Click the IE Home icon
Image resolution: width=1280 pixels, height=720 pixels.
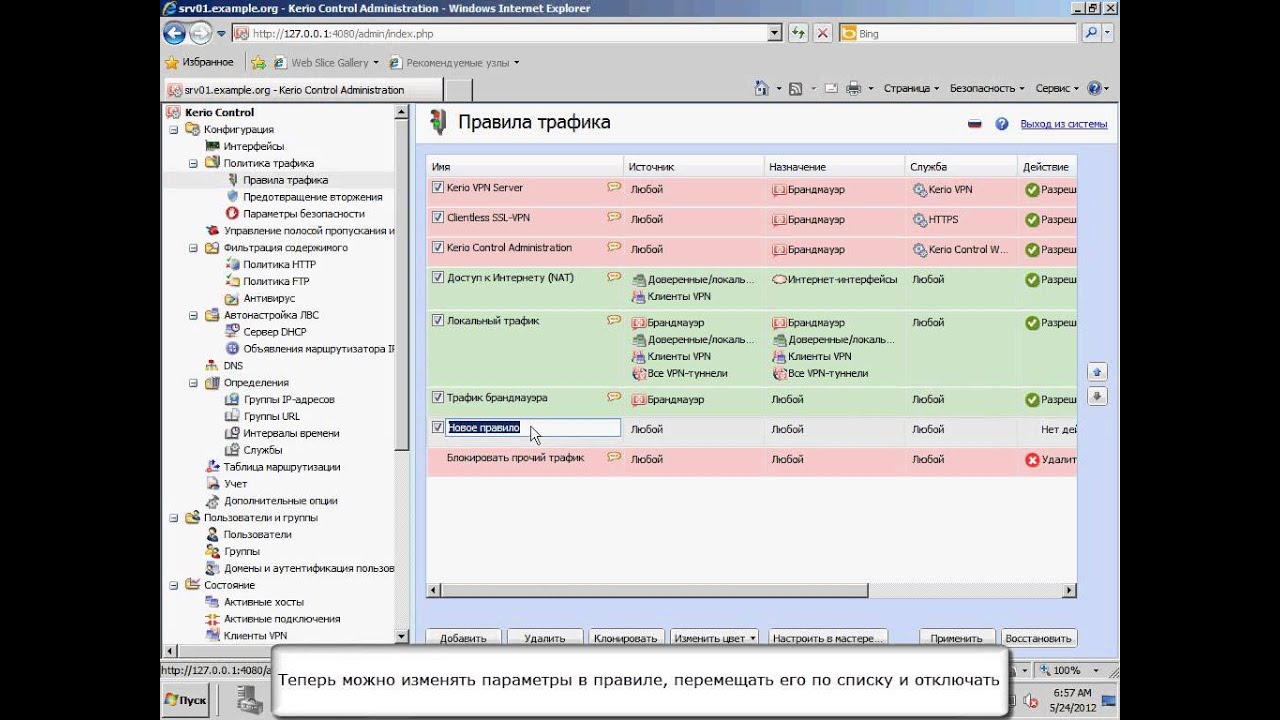762,88
